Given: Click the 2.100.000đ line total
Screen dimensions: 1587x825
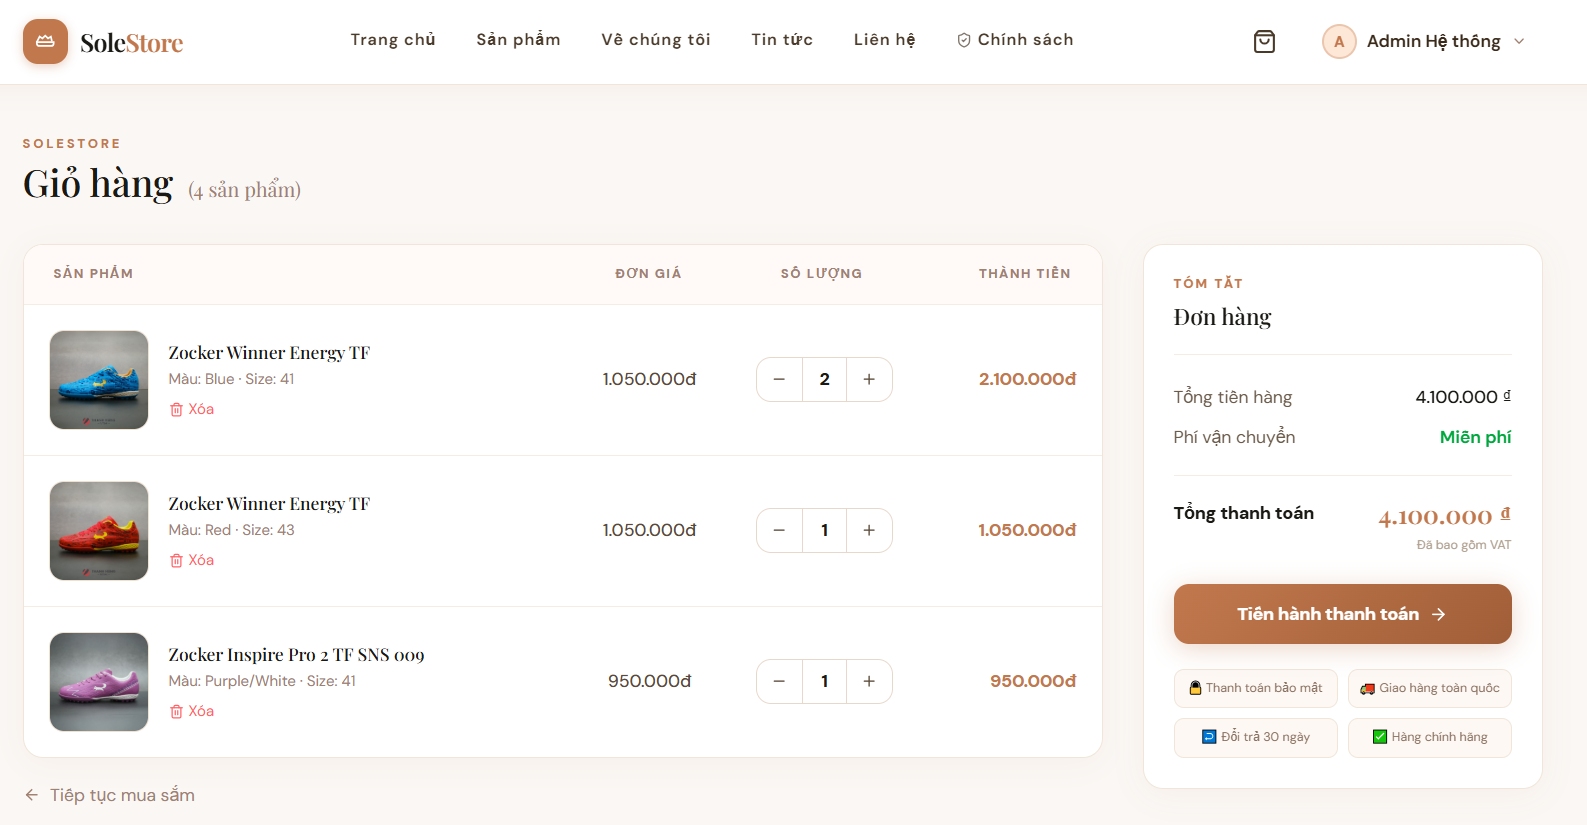Looking at the screenshot, I should click(1027, 379).
